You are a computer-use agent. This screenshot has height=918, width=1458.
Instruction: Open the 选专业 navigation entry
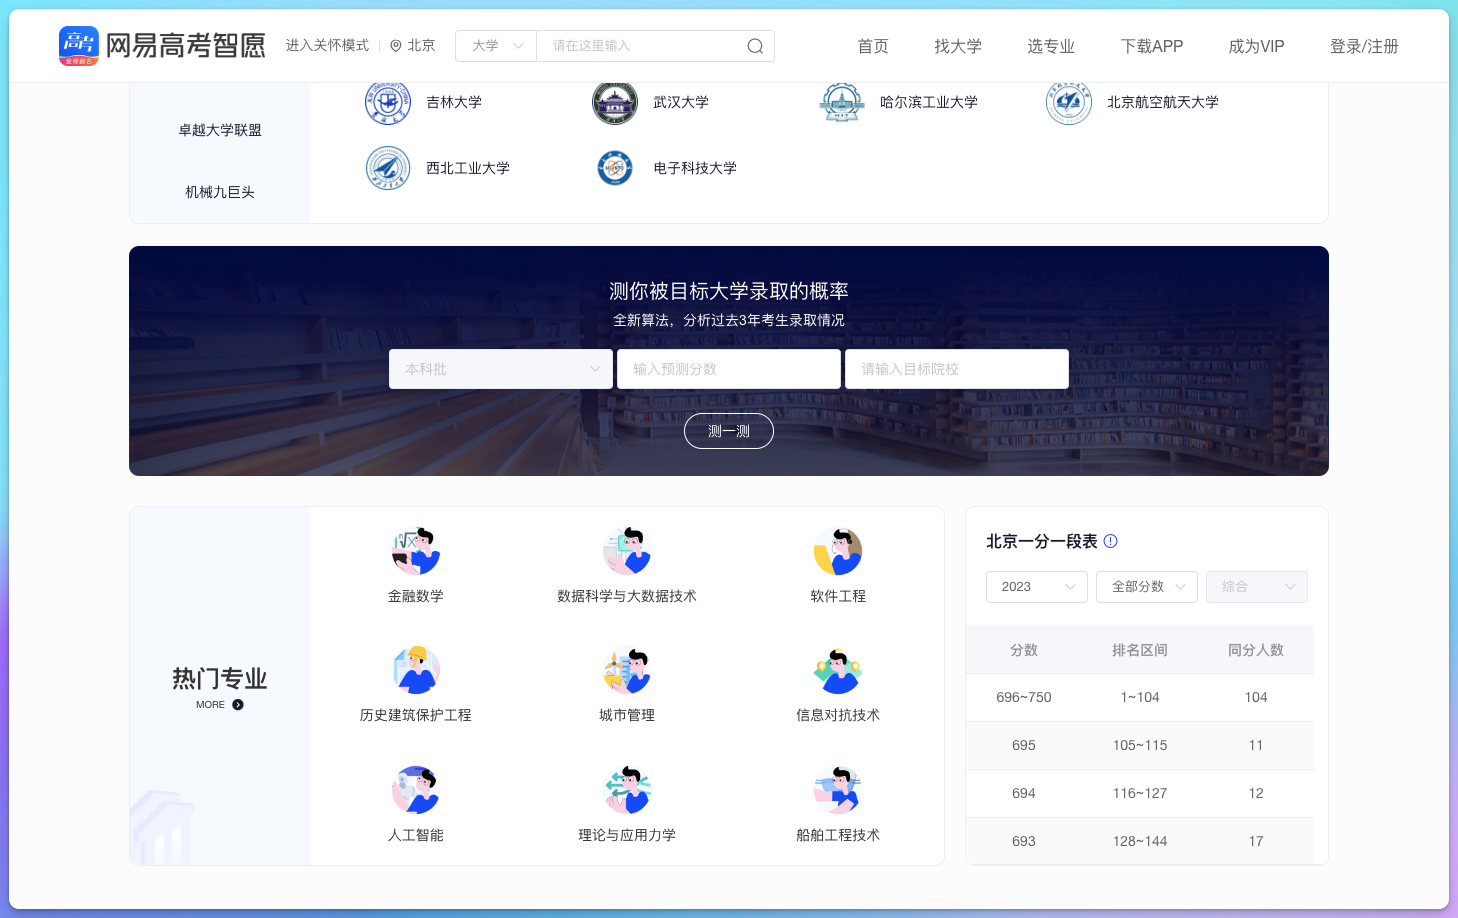[x=1051, y=46]
